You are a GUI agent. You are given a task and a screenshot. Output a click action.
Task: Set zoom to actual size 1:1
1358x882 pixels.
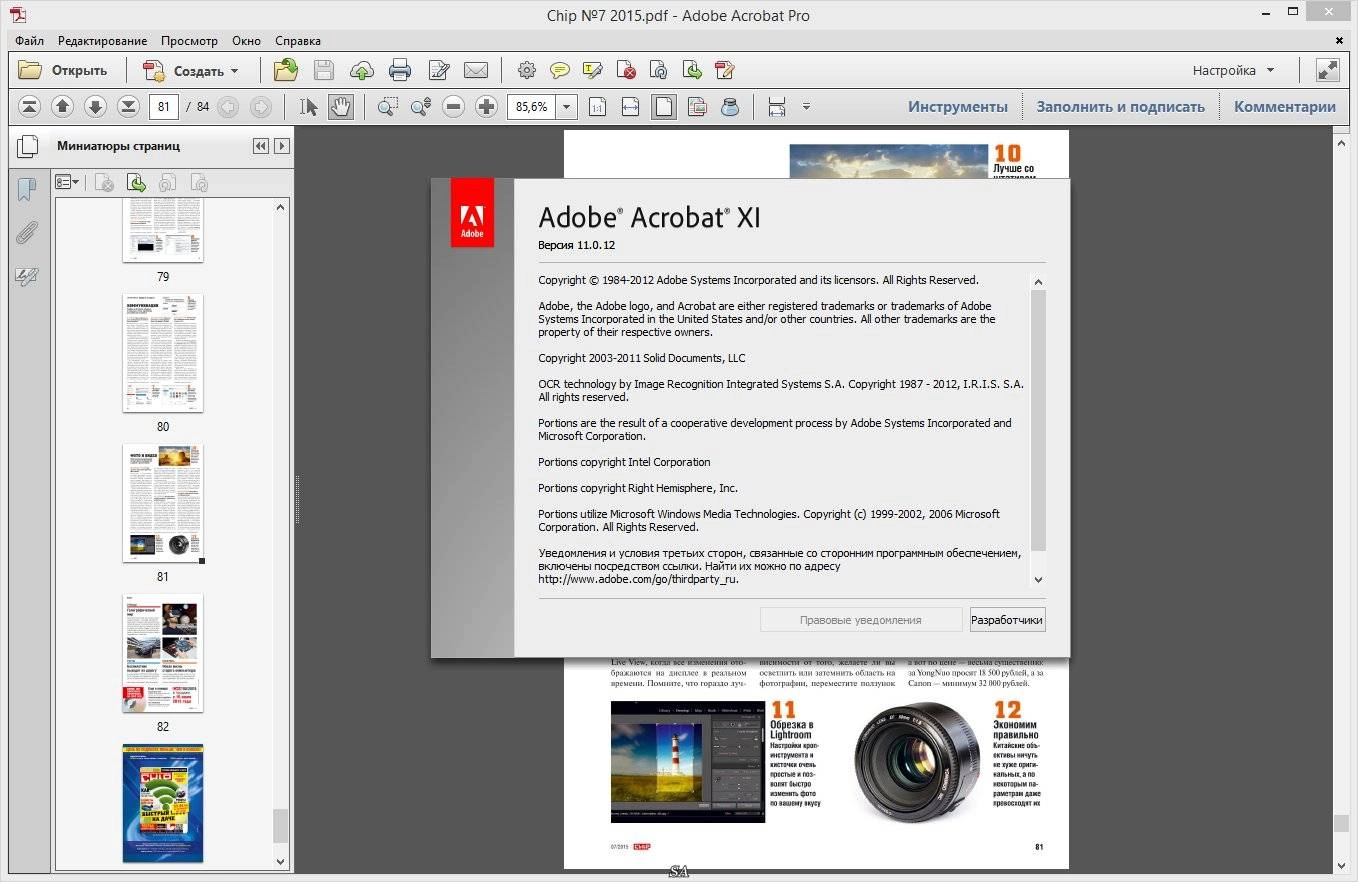(597, 107)
